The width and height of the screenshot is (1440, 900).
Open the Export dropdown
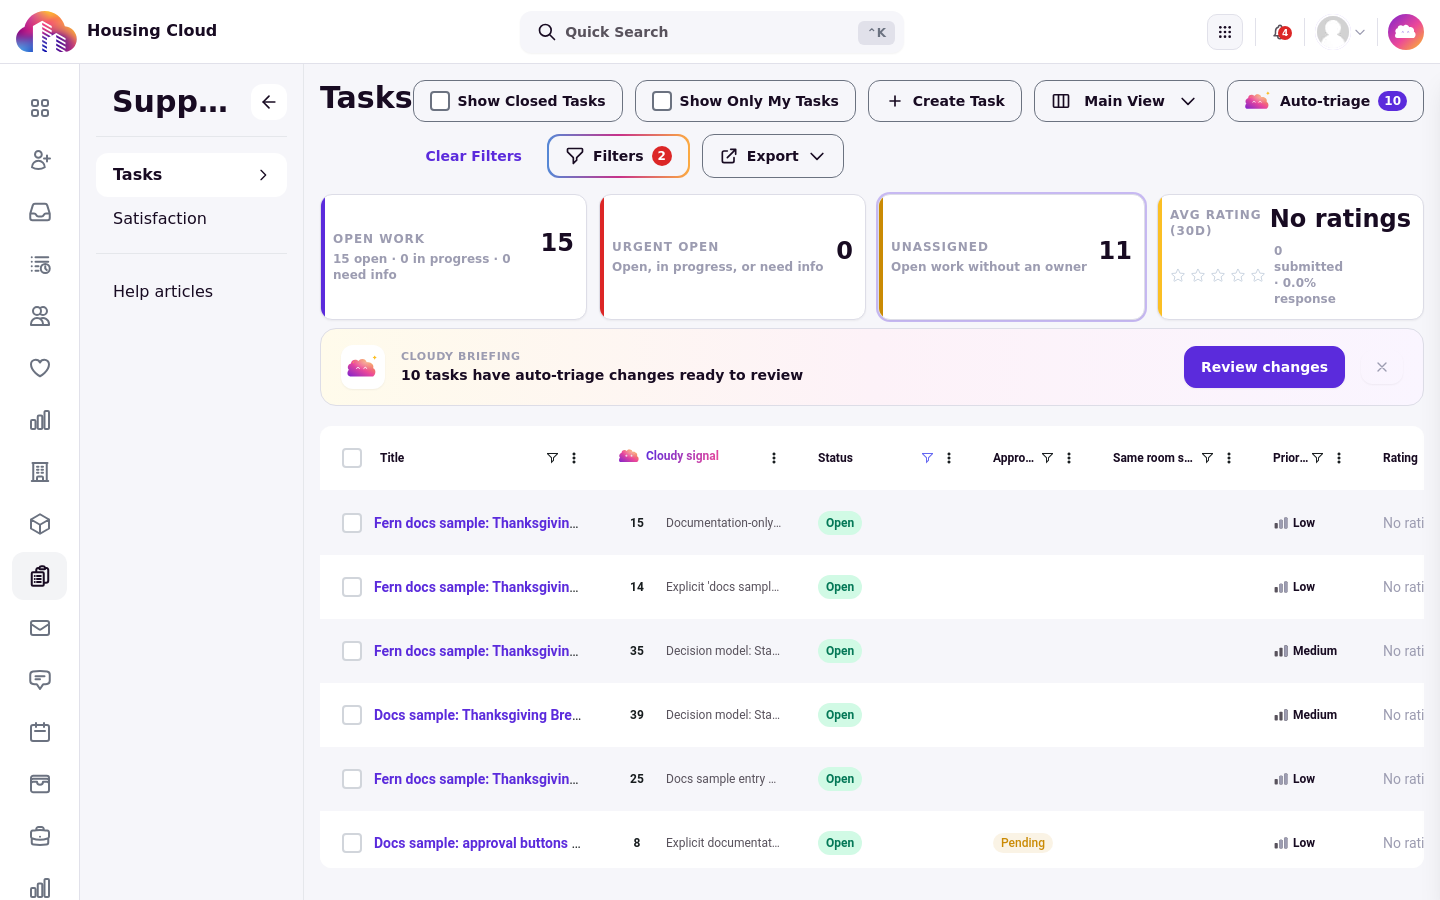point(773,156)
